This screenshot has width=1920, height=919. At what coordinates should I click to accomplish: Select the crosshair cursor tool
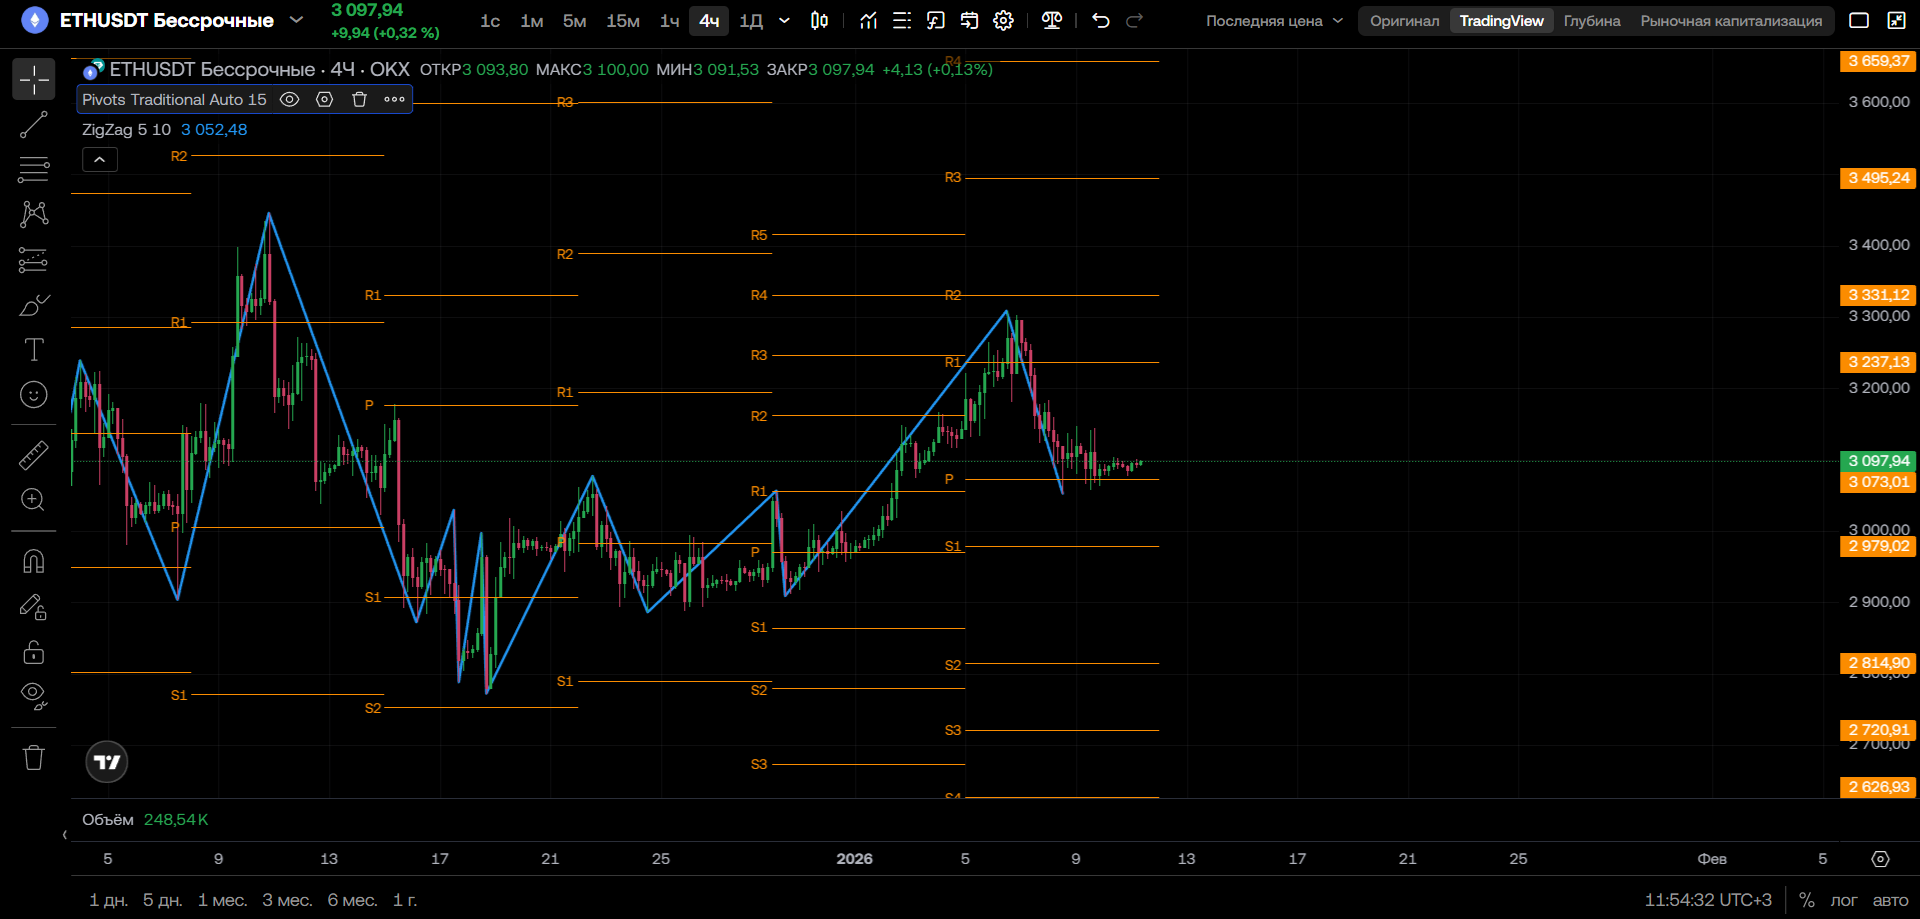point(34,79)
